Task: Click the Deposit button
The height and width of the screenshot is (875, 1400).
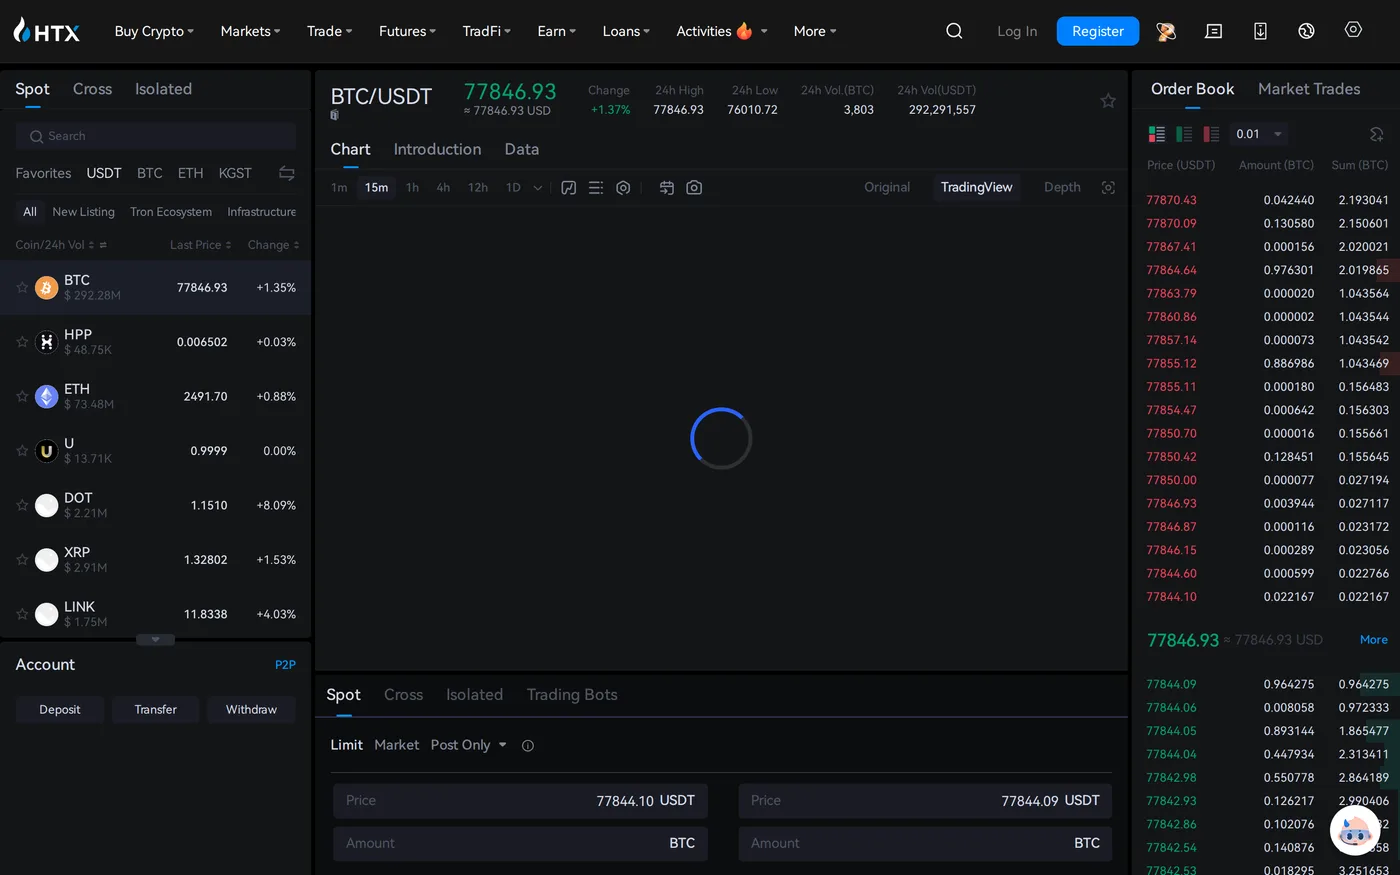Action: [x=60, y=710]
